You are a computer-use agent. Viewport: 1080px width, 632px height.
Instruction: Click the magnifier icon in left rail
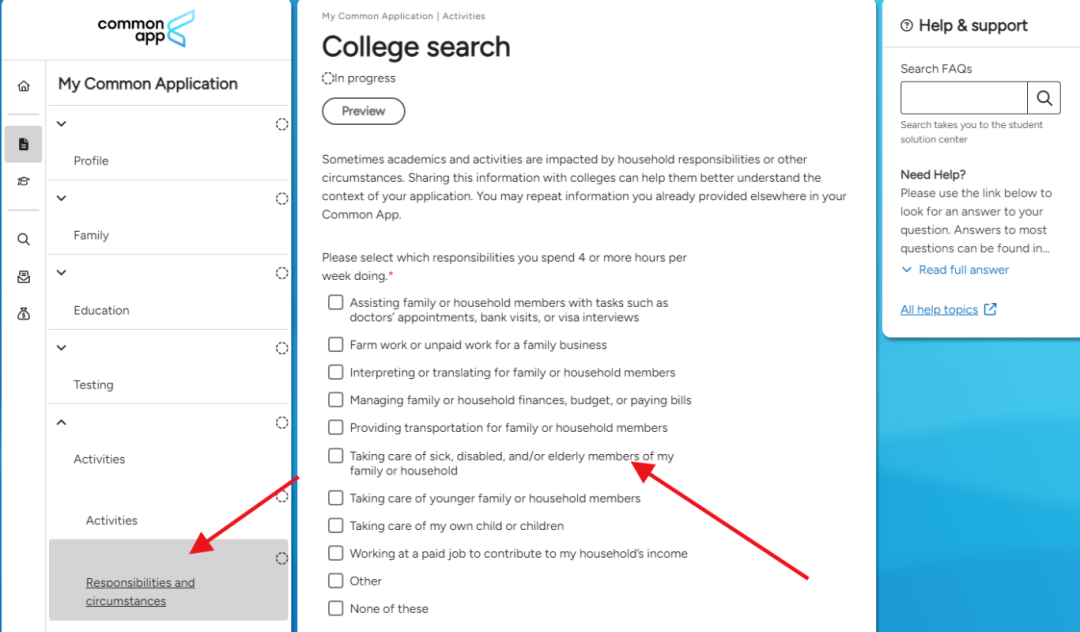point(23,239)
